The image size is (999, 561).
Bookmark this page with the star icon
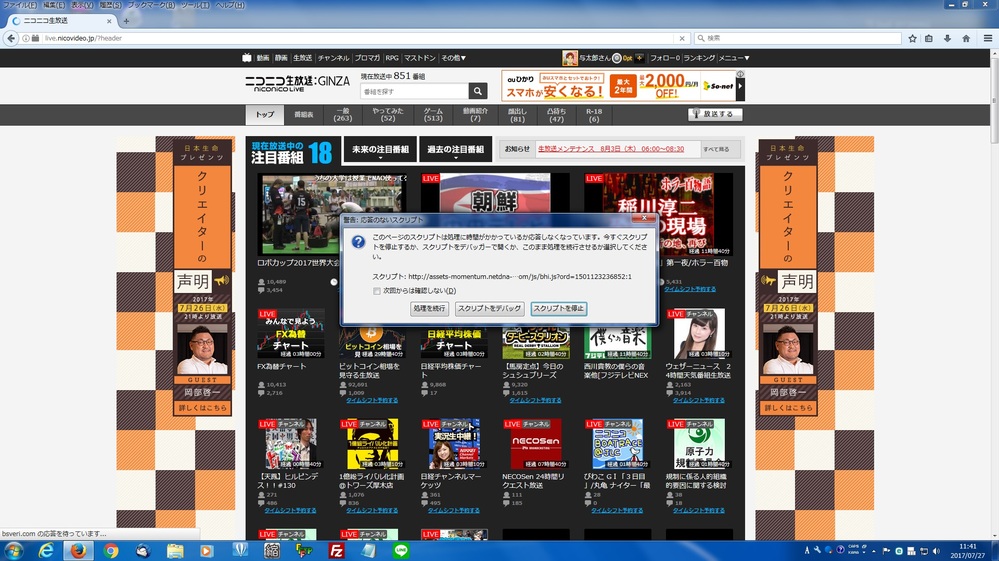point(912,38)
